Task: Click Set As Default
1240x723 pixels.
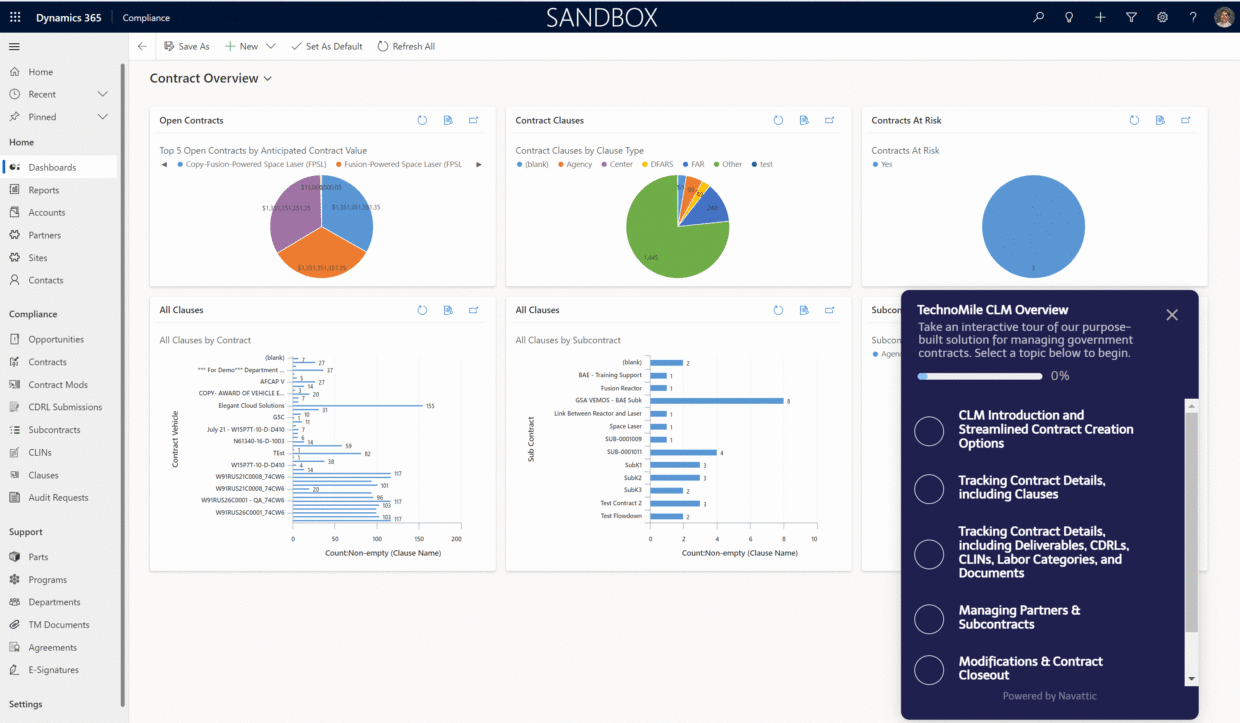Action: coord(326,46)
